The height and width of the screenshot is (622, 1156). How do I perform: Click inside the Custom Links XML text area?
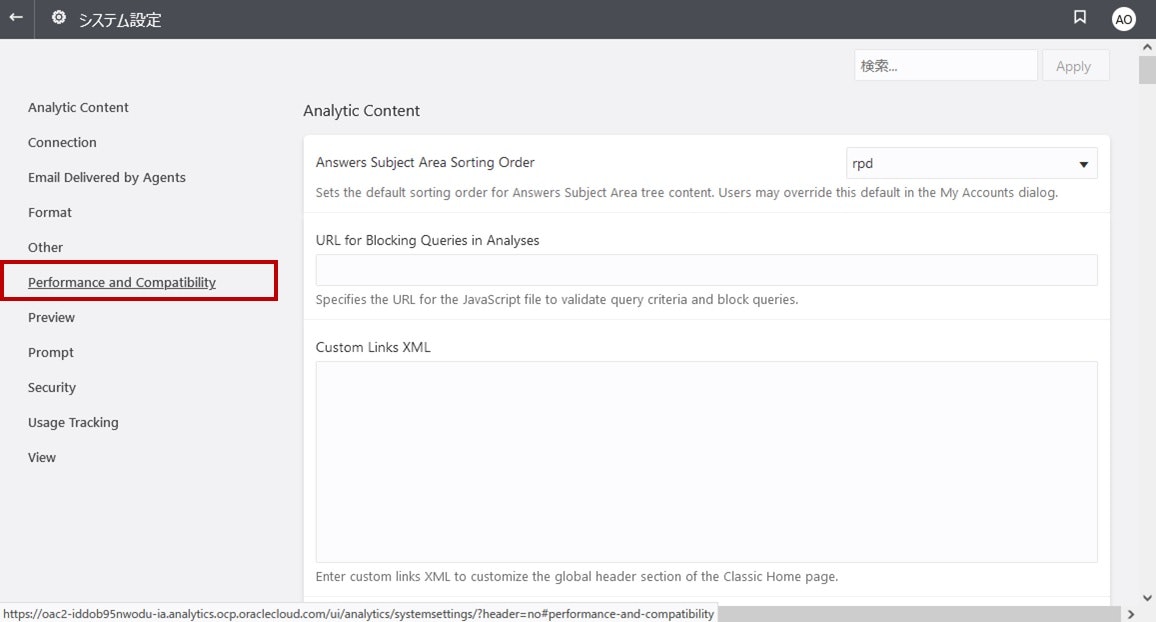tap(706, 462)
